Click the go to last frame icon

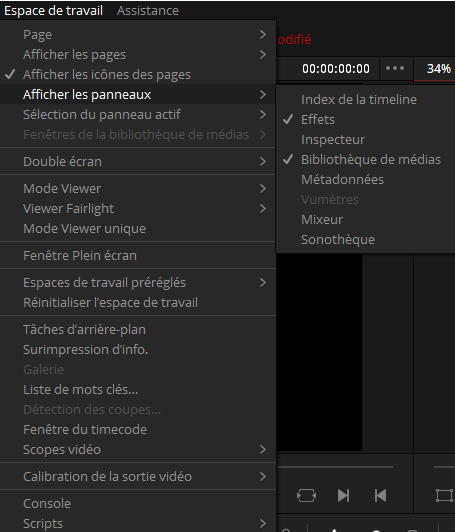[x=343, y=495]
